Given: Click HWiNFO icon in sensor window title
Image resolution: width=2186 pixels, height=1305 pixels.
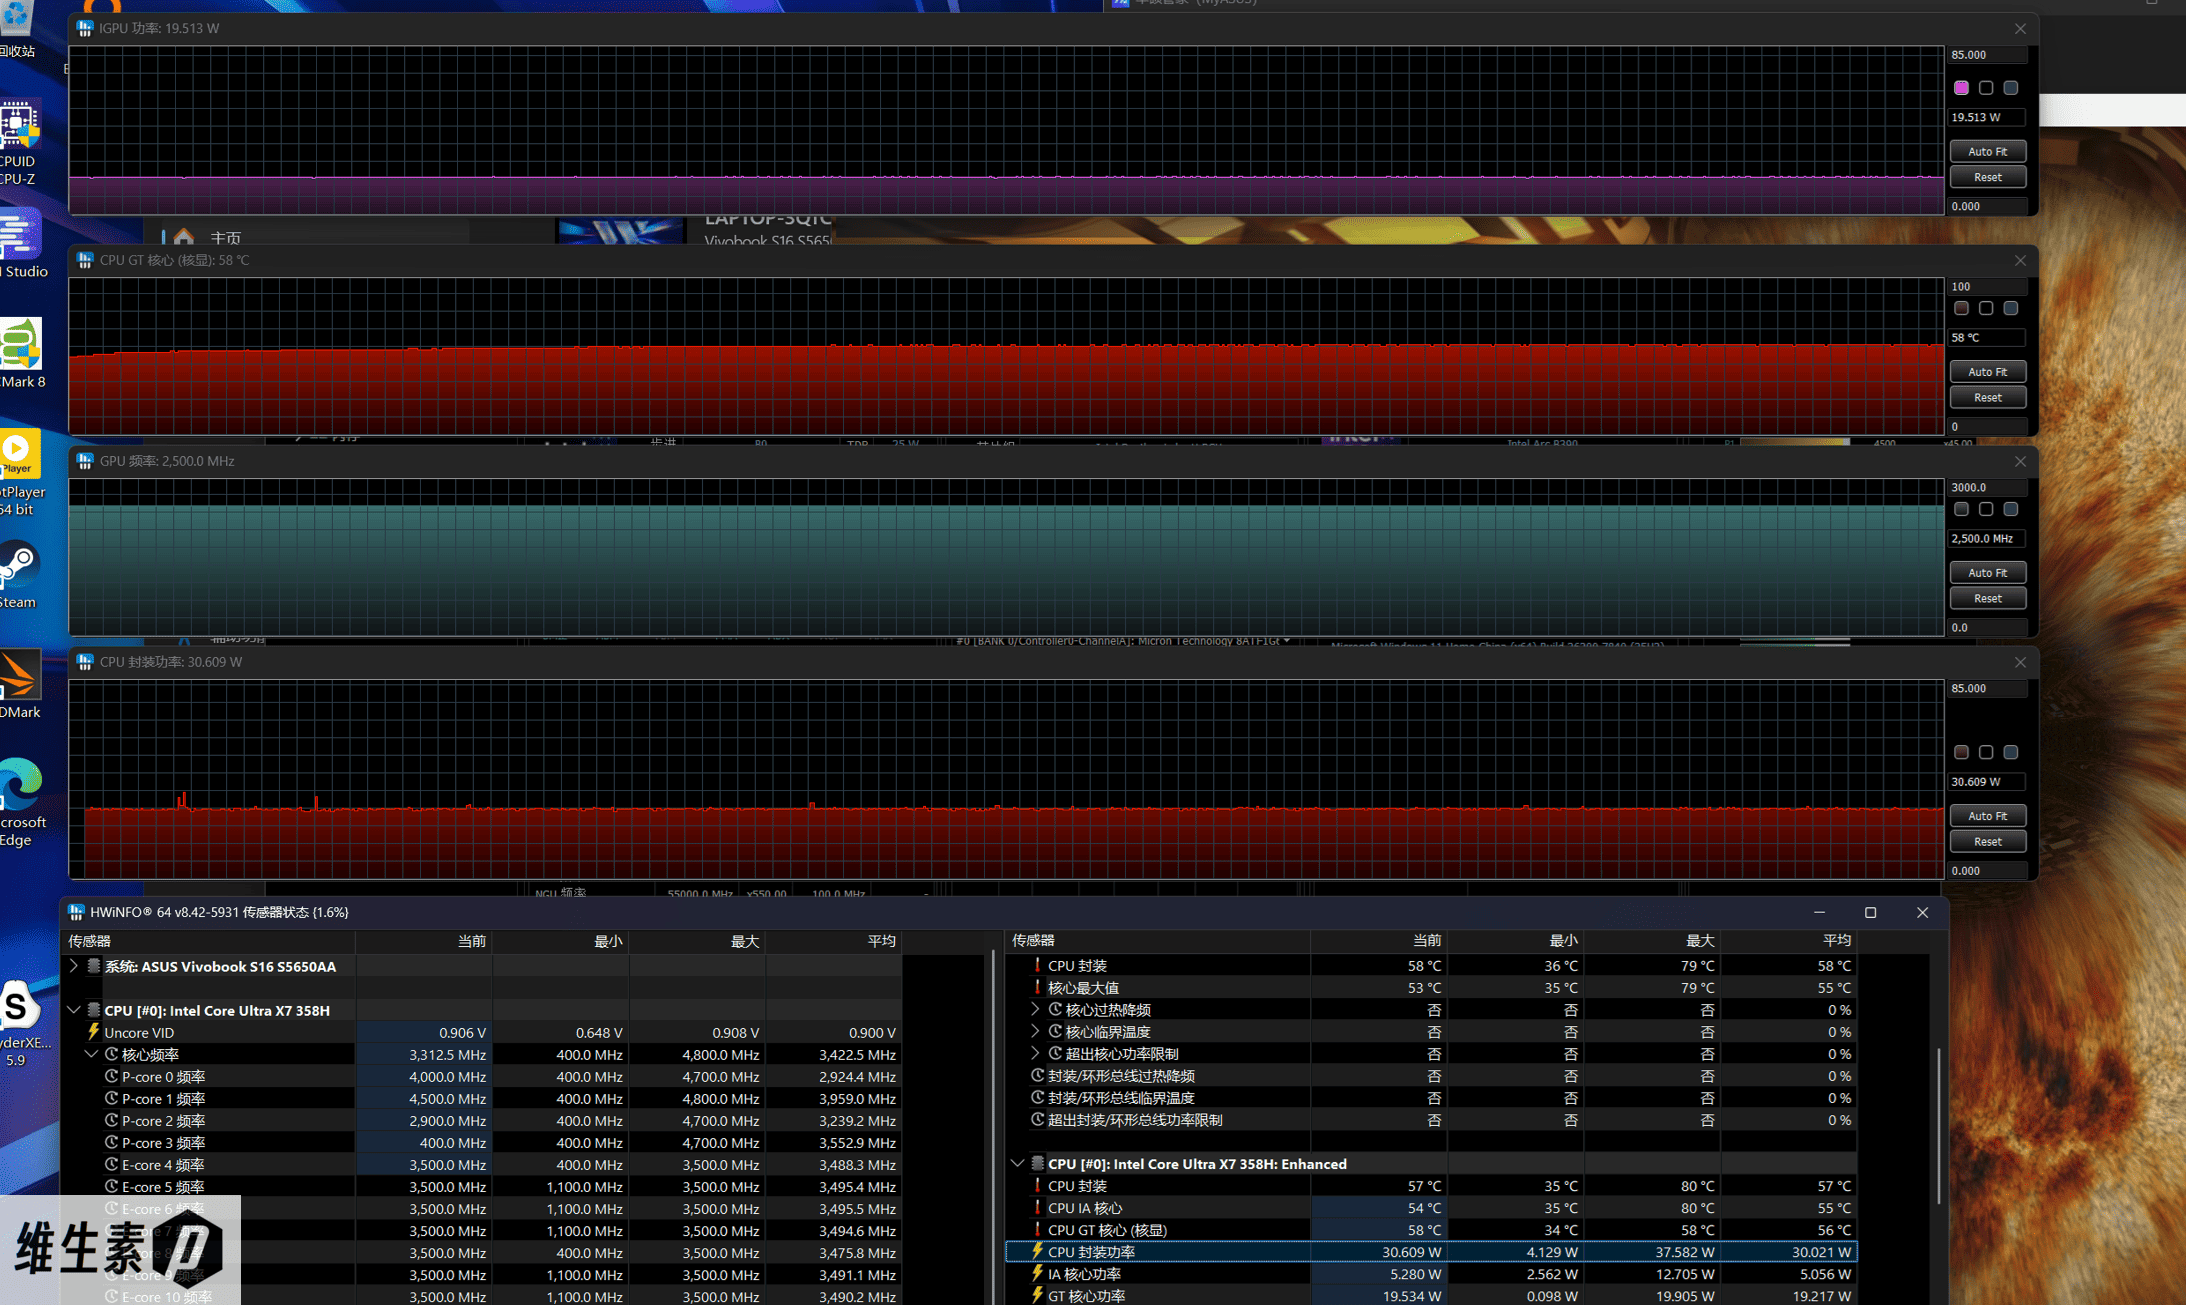Looking at the screenshot, I should point(77,912).
